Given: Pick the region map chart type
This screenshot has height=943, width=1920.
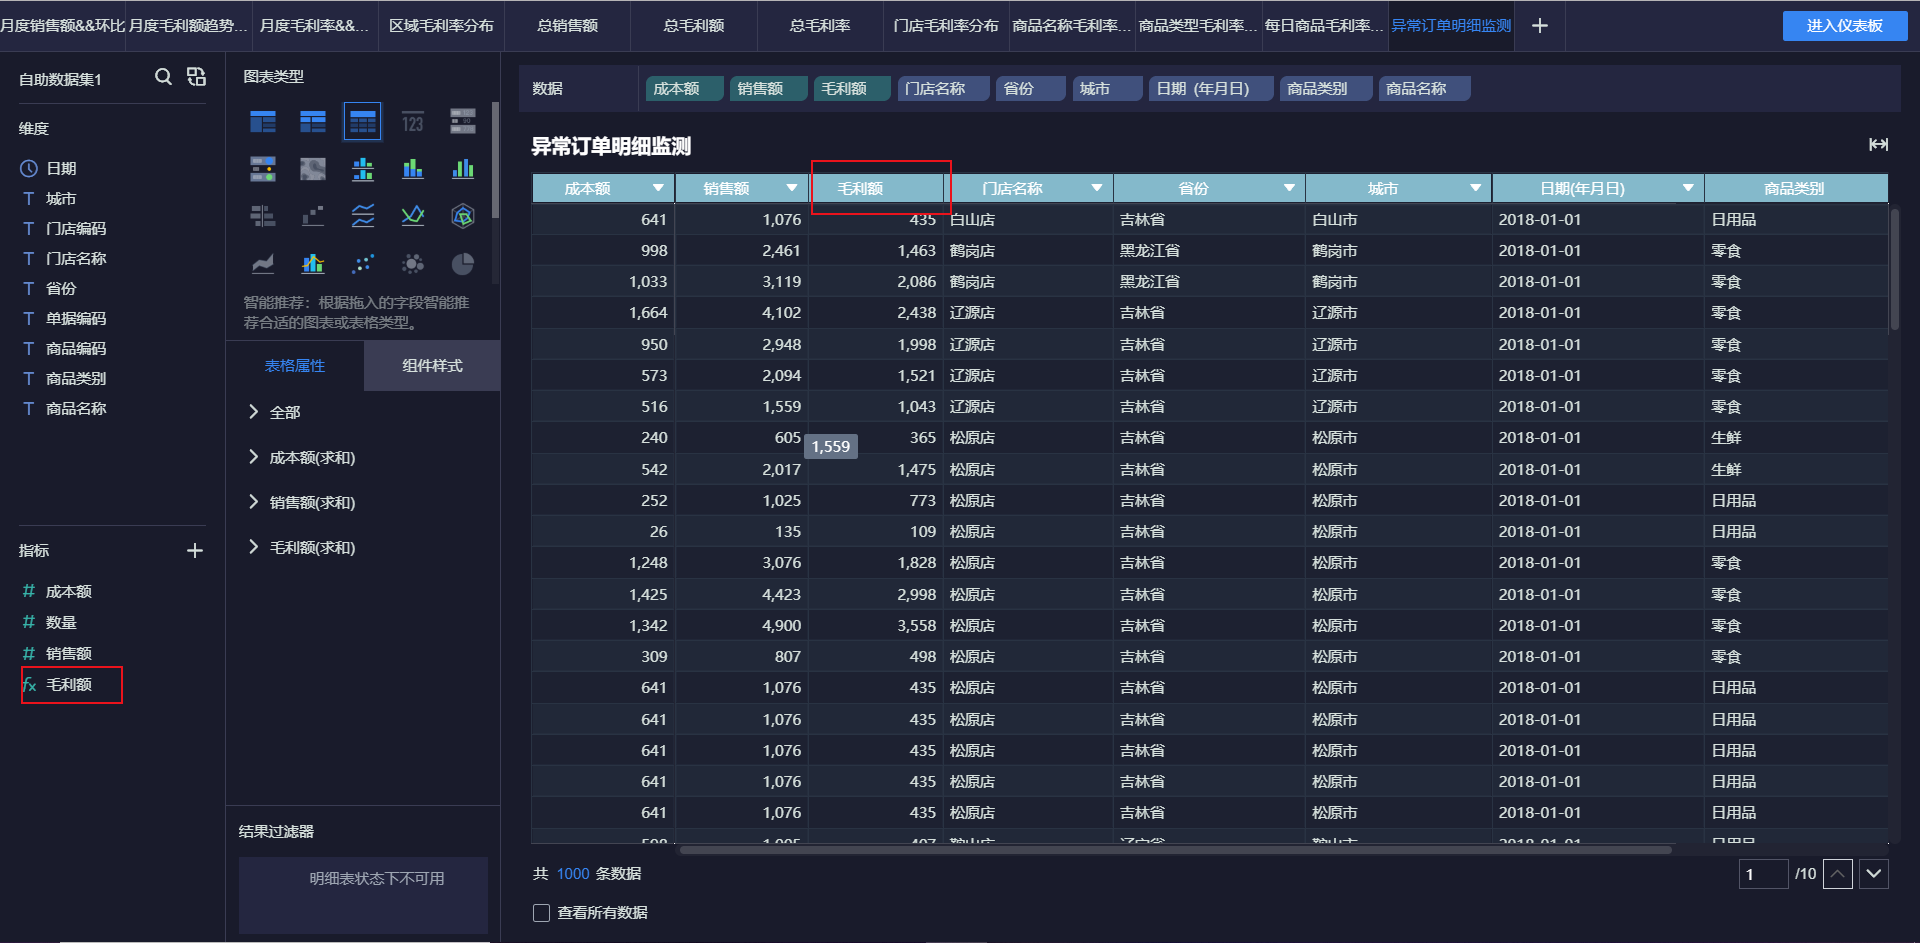Looking at the screenshot, I should pos(313,169).
